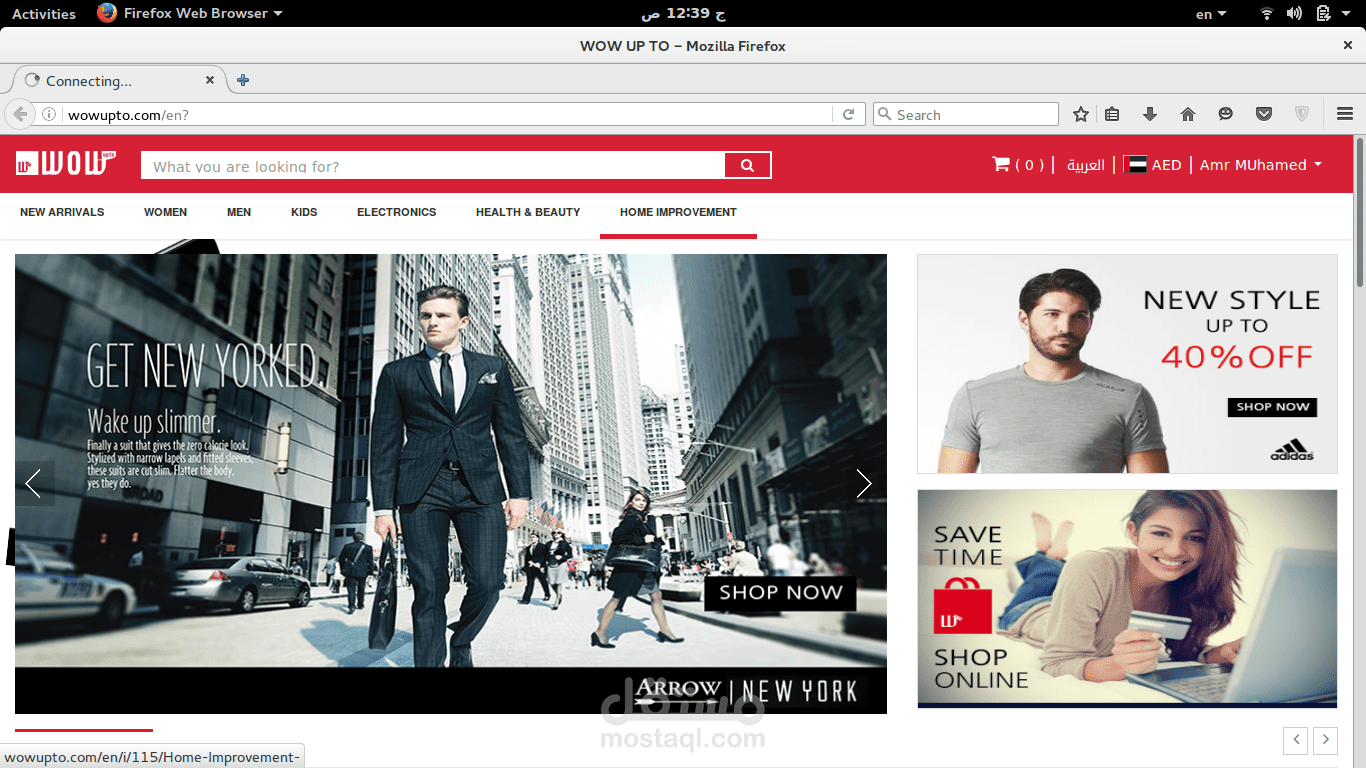Focus the site search box 'What you are looking for?'

pos(432,166)
